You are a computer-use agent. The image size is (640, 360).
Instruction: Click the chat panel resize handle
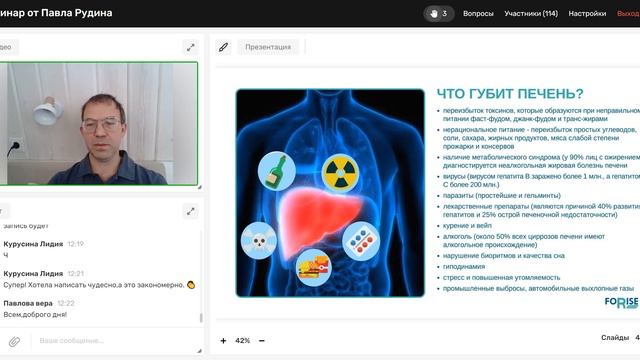coord(200,351)
